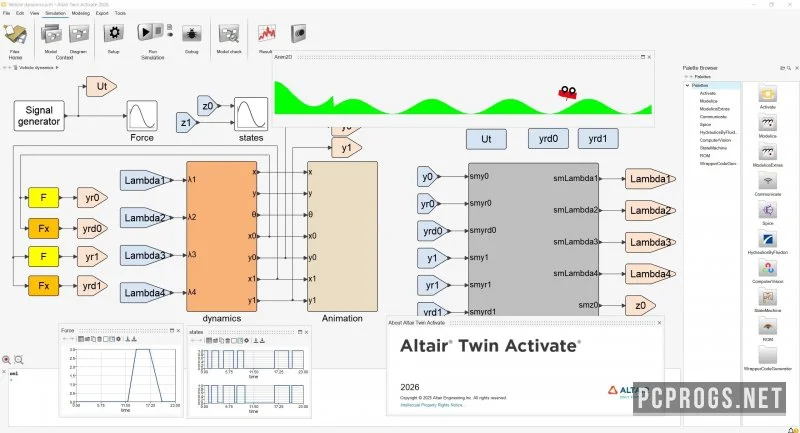This screenshot has height=433, width=800.
Task: Open the Modelica palette folder icon
Action: 767,123
